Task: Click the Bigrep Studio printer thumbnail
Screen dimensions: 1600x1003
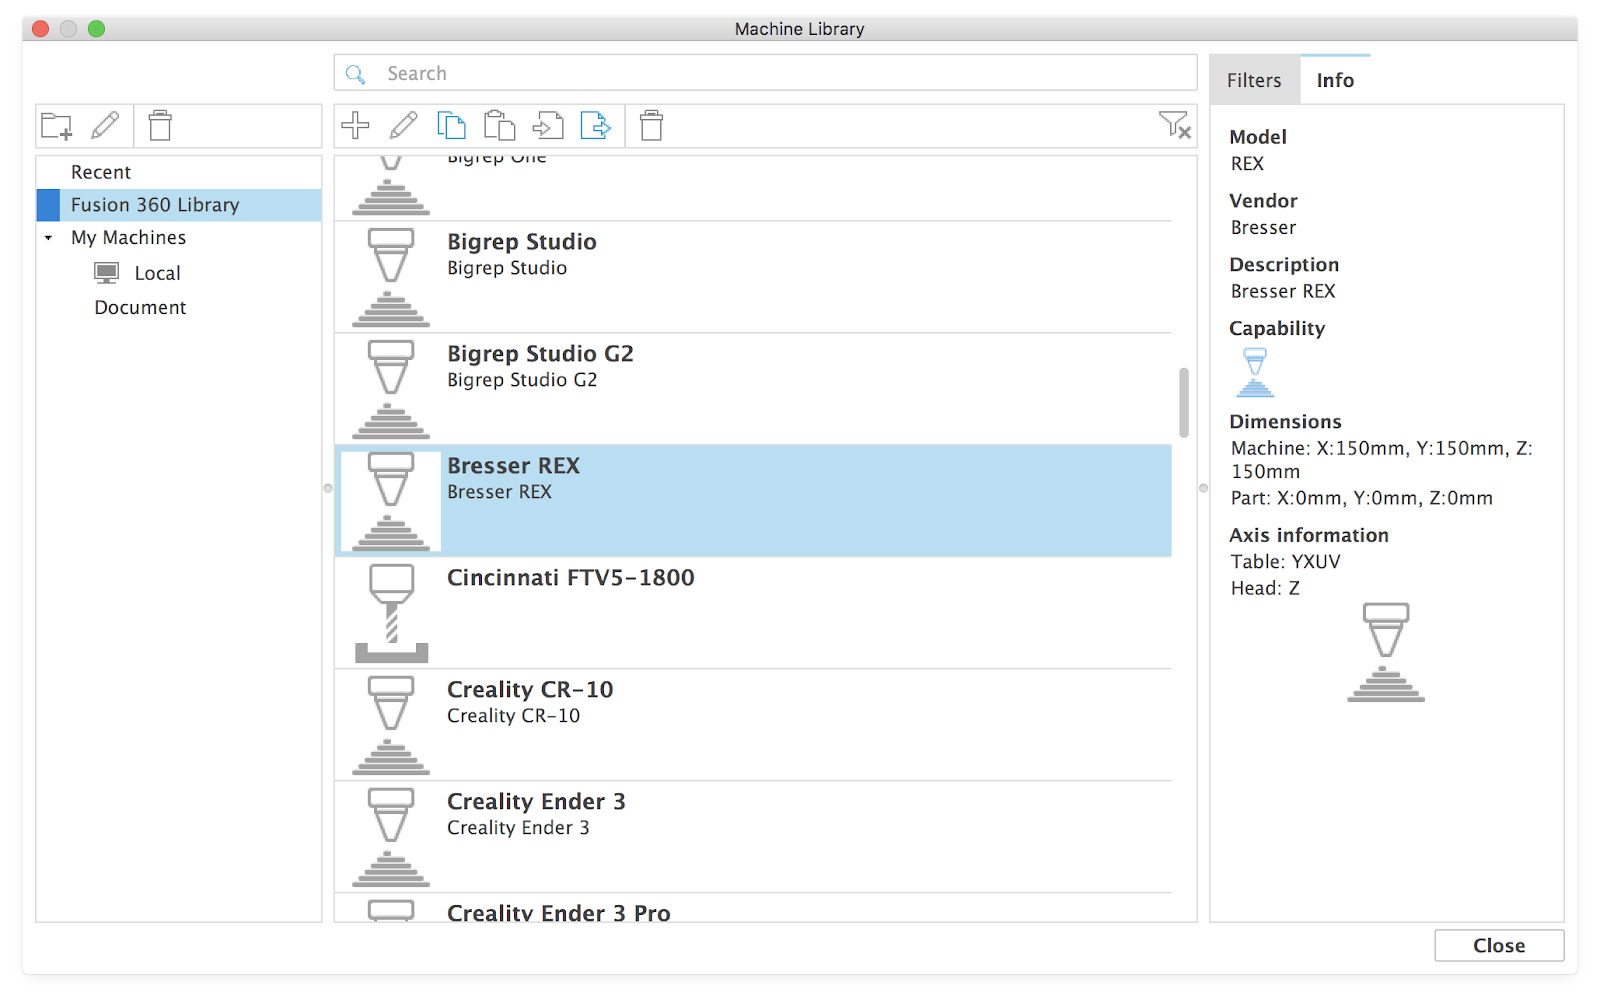Action: coord(391,277)
